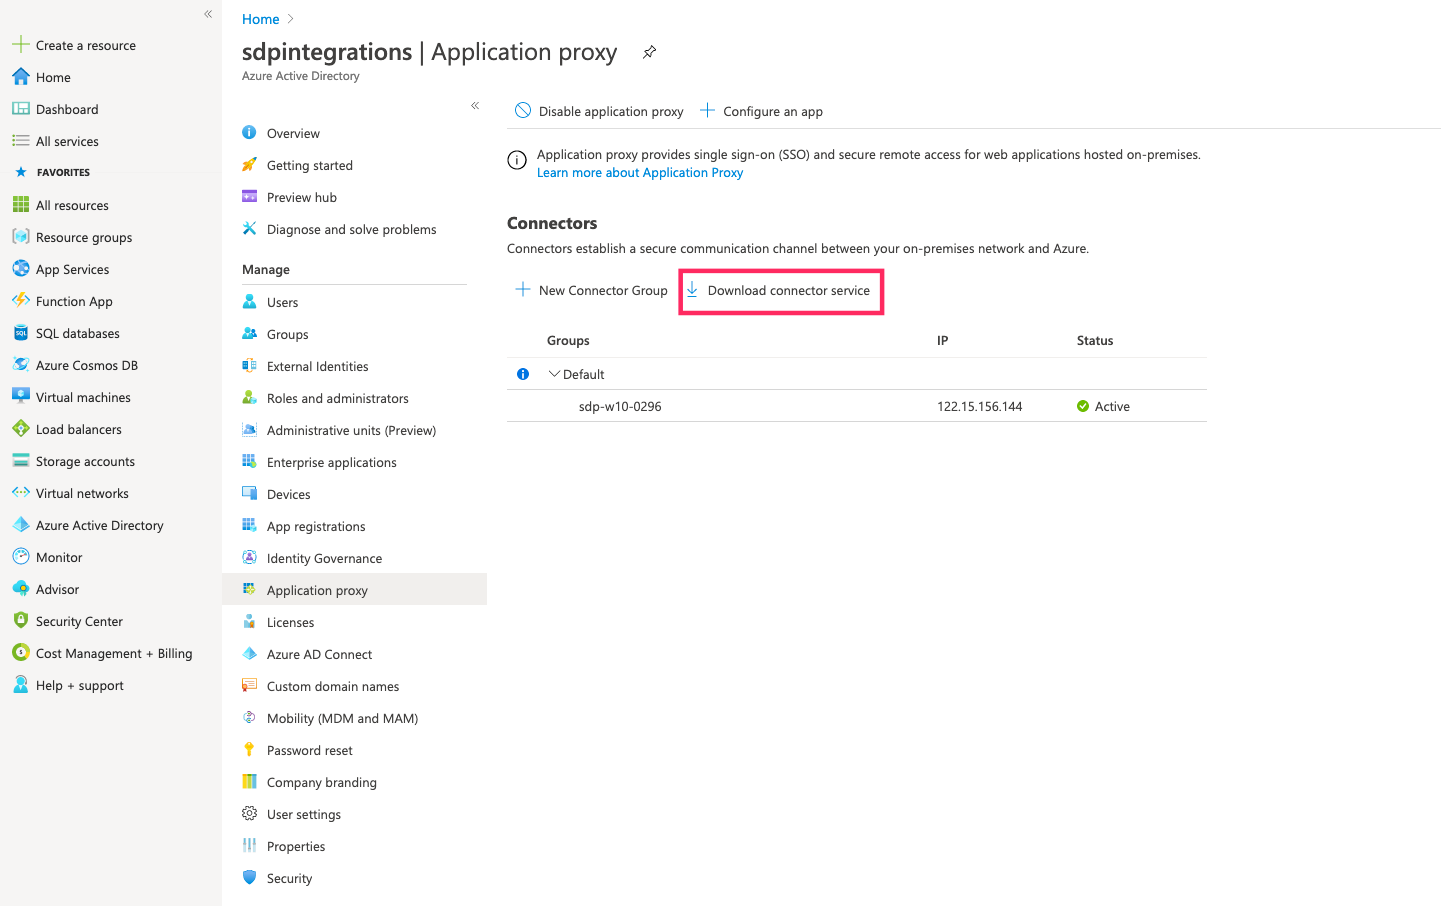This screenshot has width=1441, height=906.
Task: Click the Help + support person icon
Action: [20, 685]
